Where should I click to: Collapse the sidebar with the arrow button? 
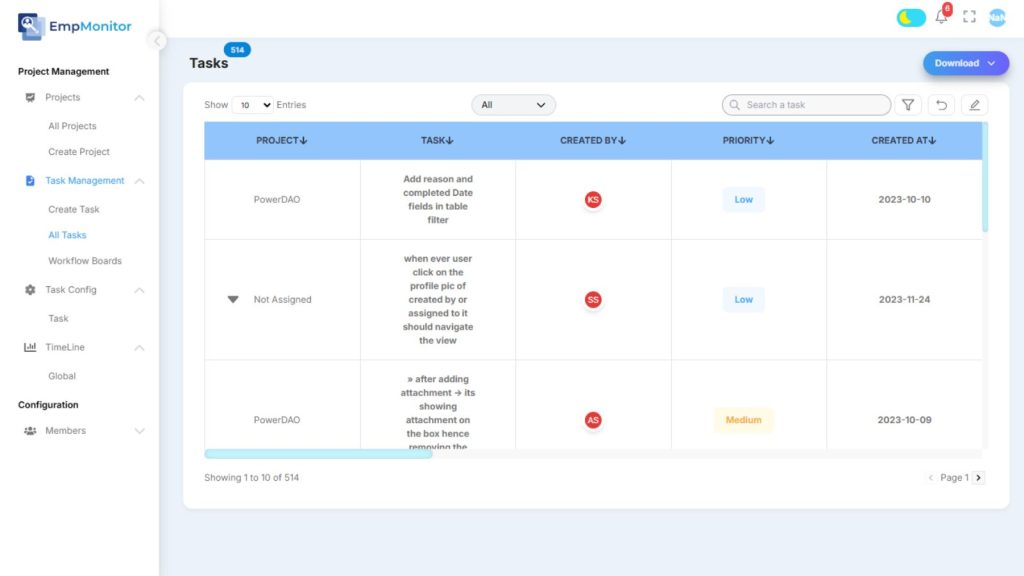click(157, 41)
